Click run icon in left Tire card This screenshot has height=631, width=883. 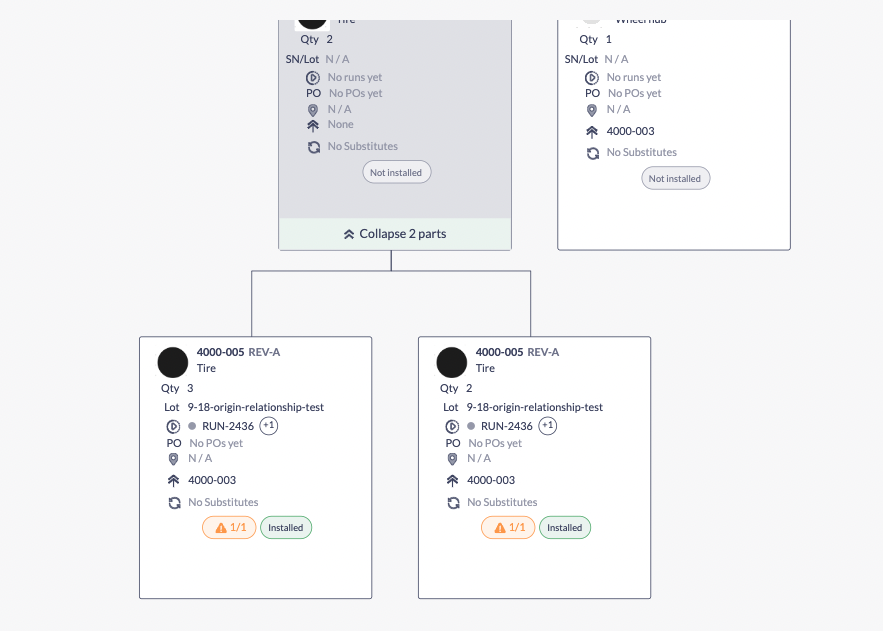pyautogui.click(x=173, y=426)
